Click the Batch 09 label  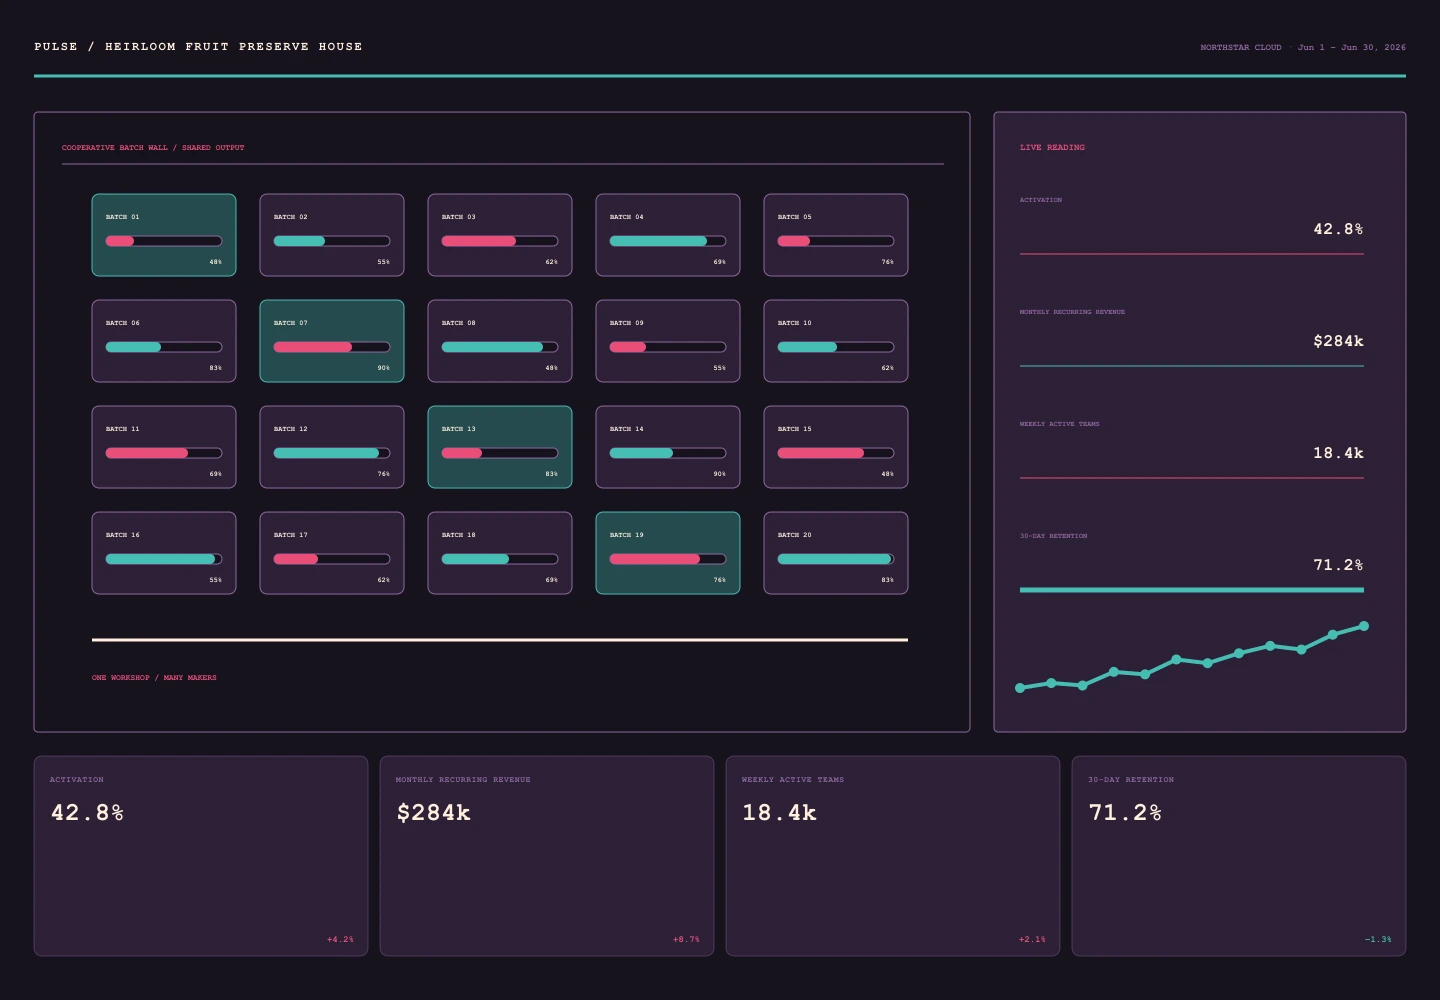coord(627,323)
